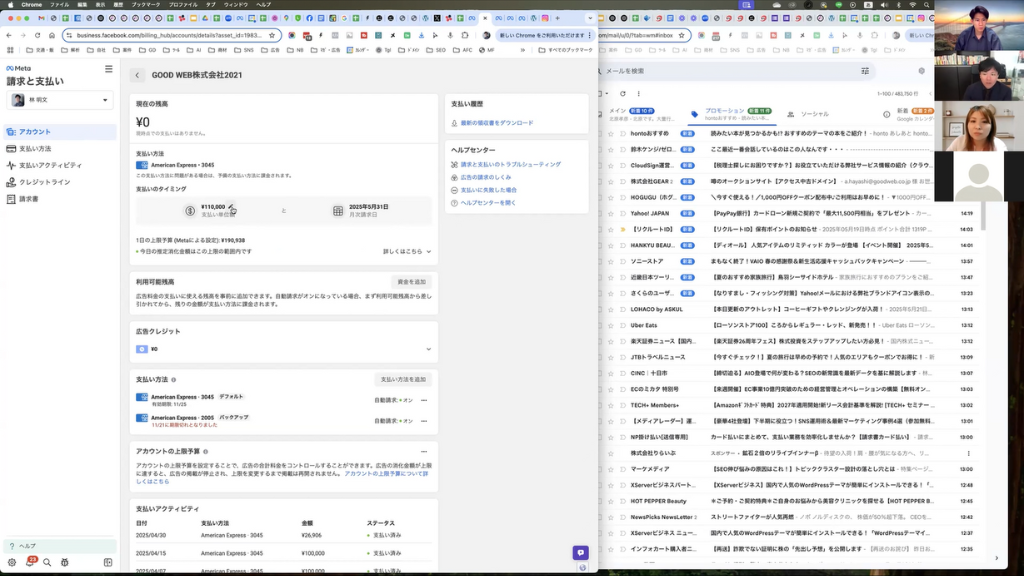The image size is (1024, 576).
Task: Open the Chrome tab search dropdown
Action: pos(590,18)
